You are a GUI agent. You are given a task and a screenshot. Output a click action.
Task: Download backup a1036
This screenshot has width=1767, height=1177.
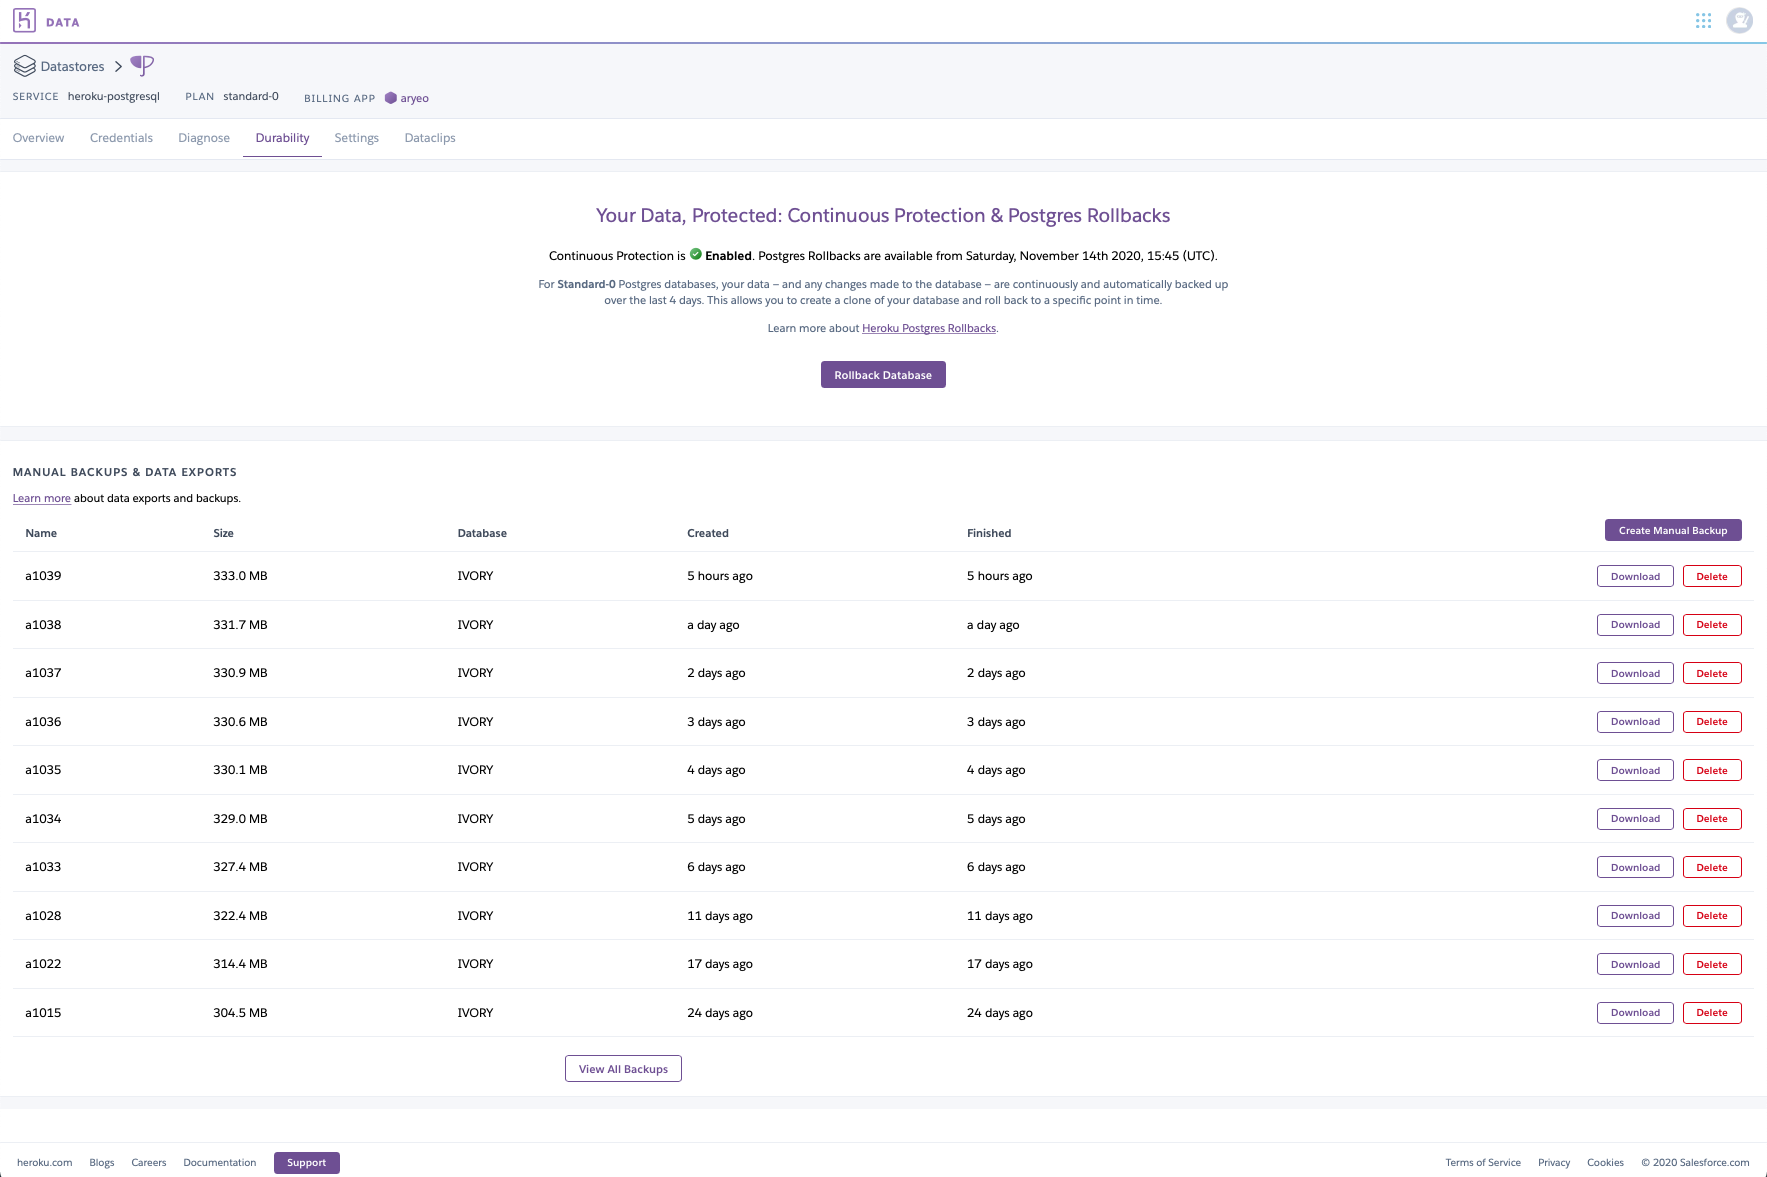(x=1635, y=722)
